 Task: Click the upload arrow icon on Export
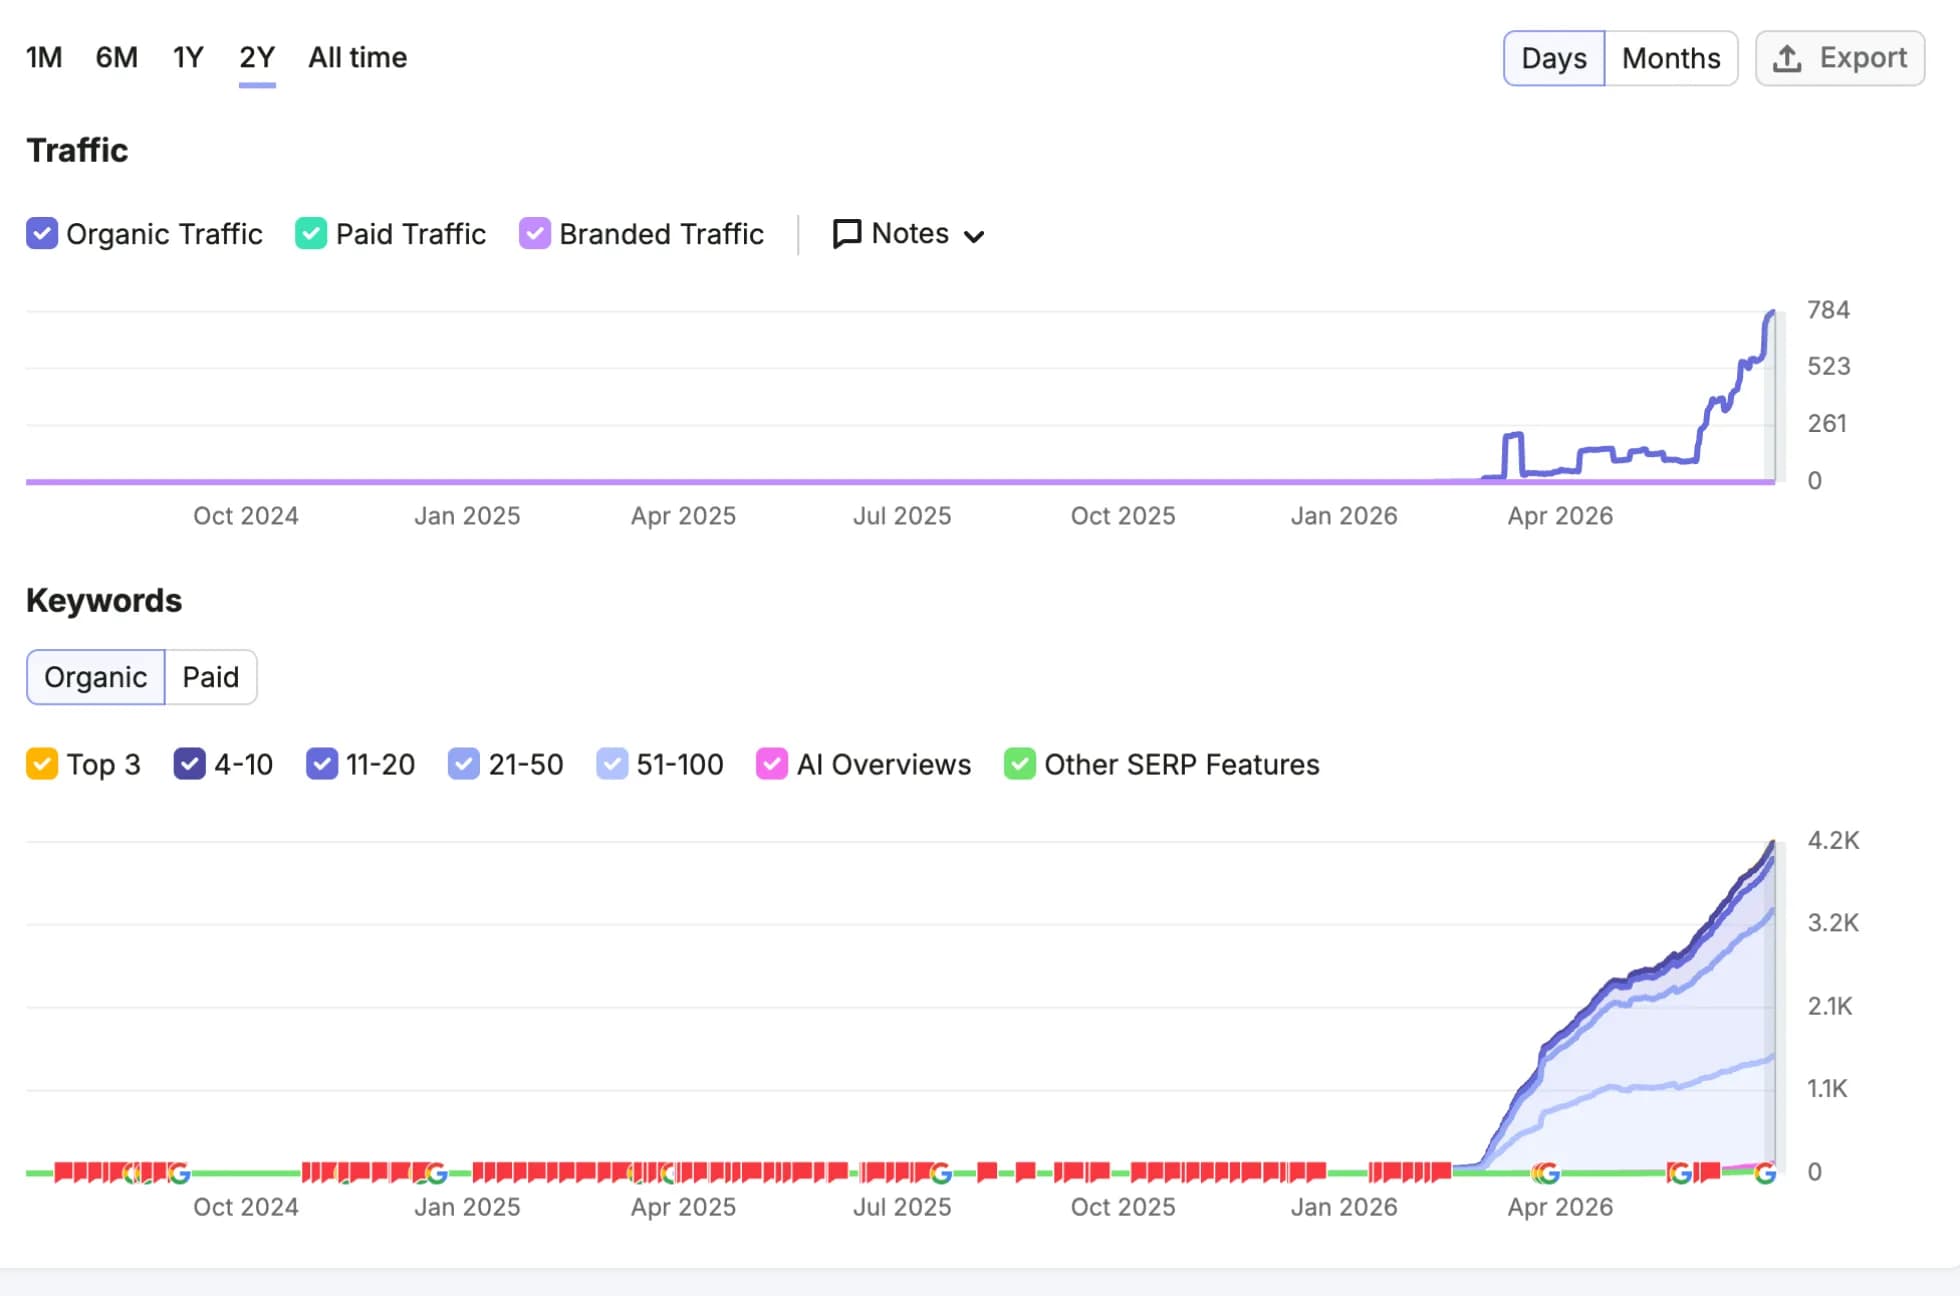pyautogui.click(x=1787, y=59)
